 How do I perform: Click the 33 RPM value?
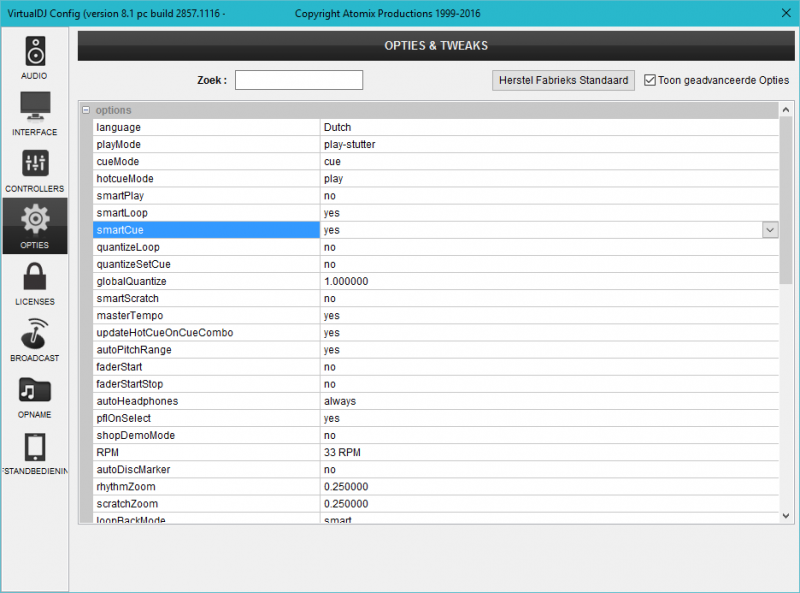click(x=342, y=453)
